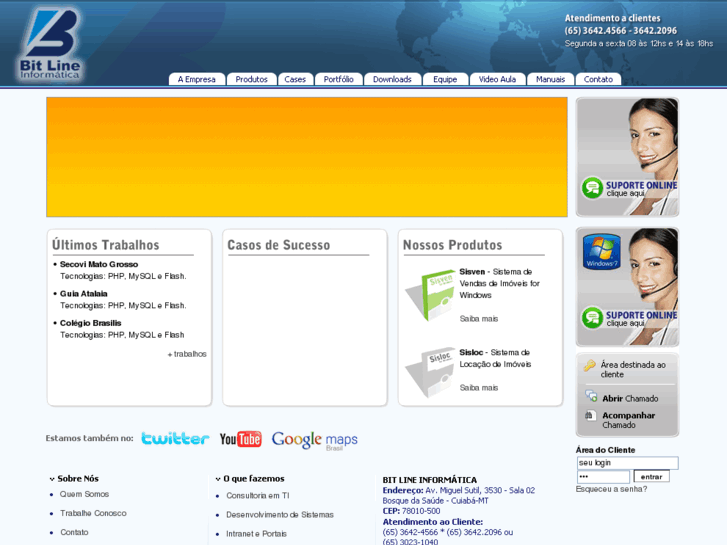Focus the seu login input field
Image resolution: width=727 pixels, height=545 pixels.
[627, 463]
